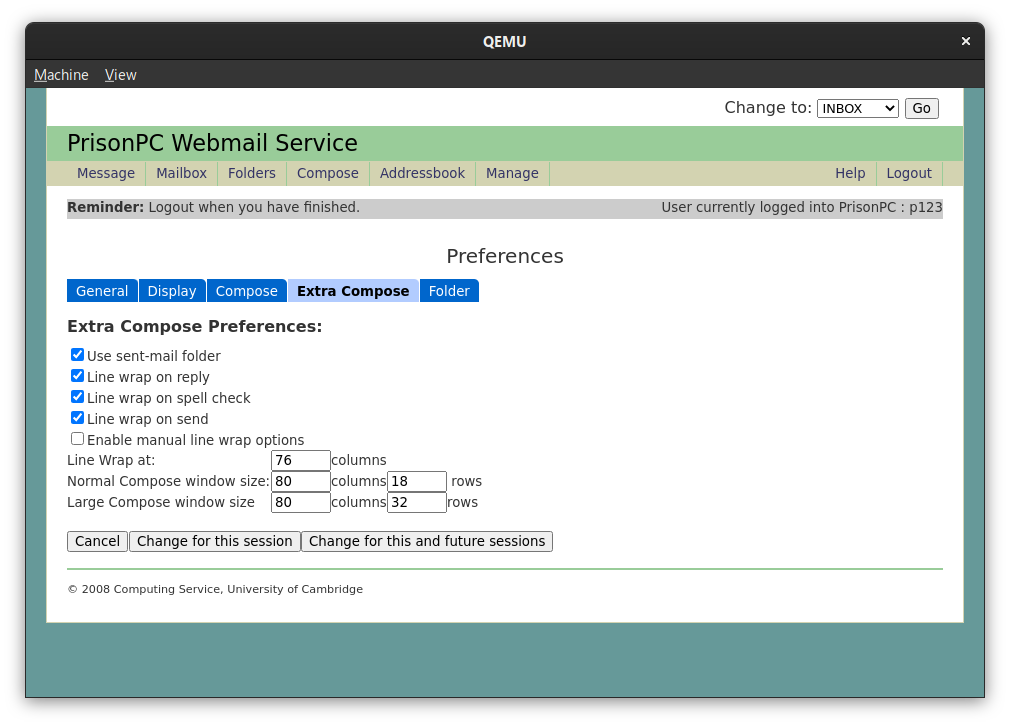Screen dimensions: 1010x726
Task: Select the Extra Compose tab
Action: tap(353, 291)
